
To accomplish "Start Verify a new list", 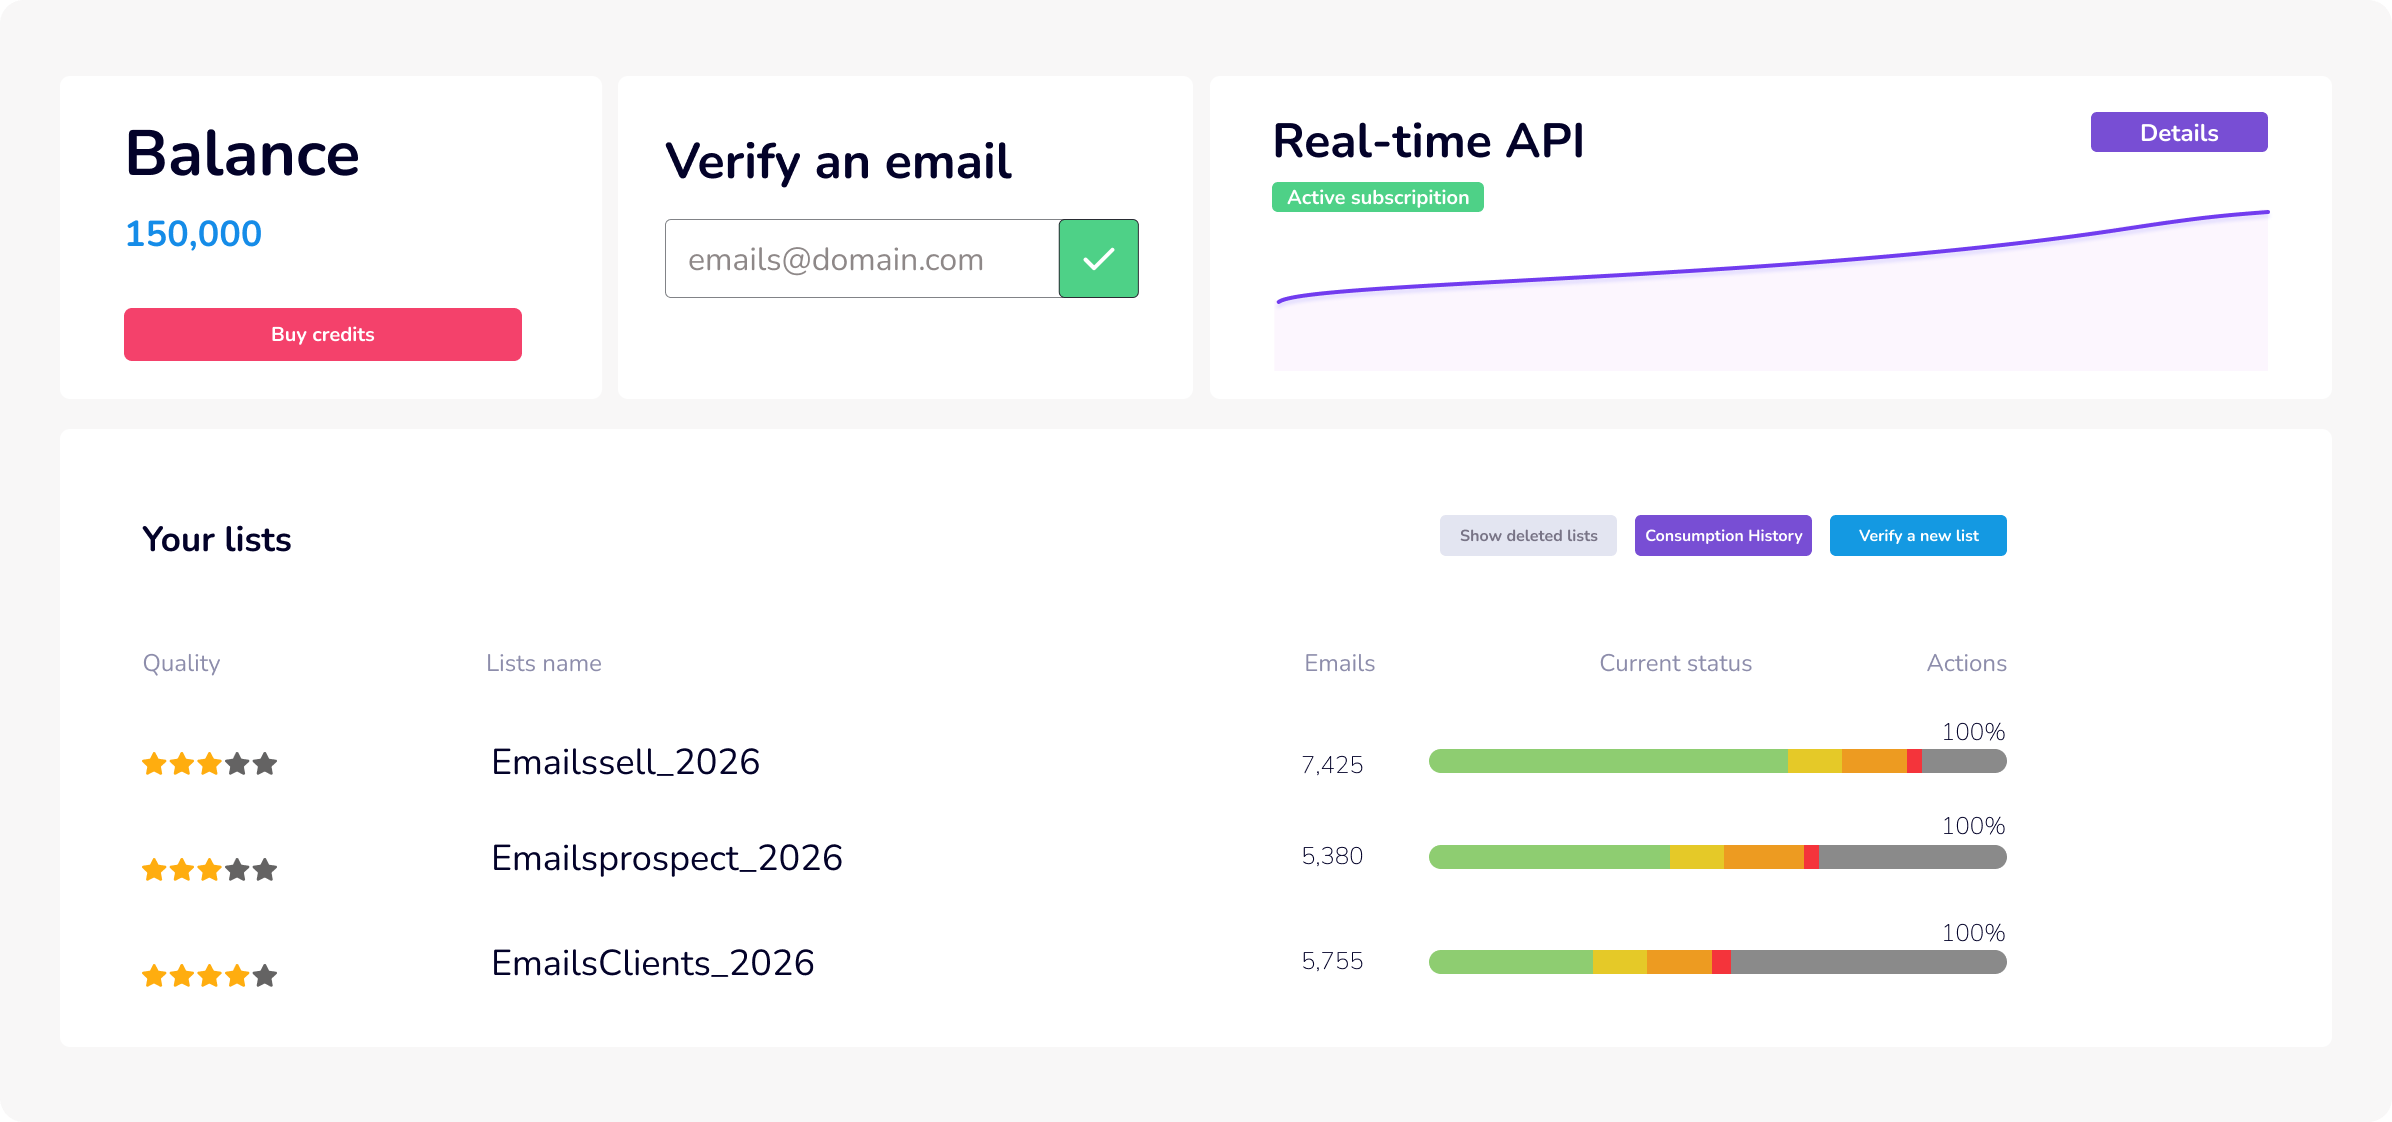I will [1917, 536].
